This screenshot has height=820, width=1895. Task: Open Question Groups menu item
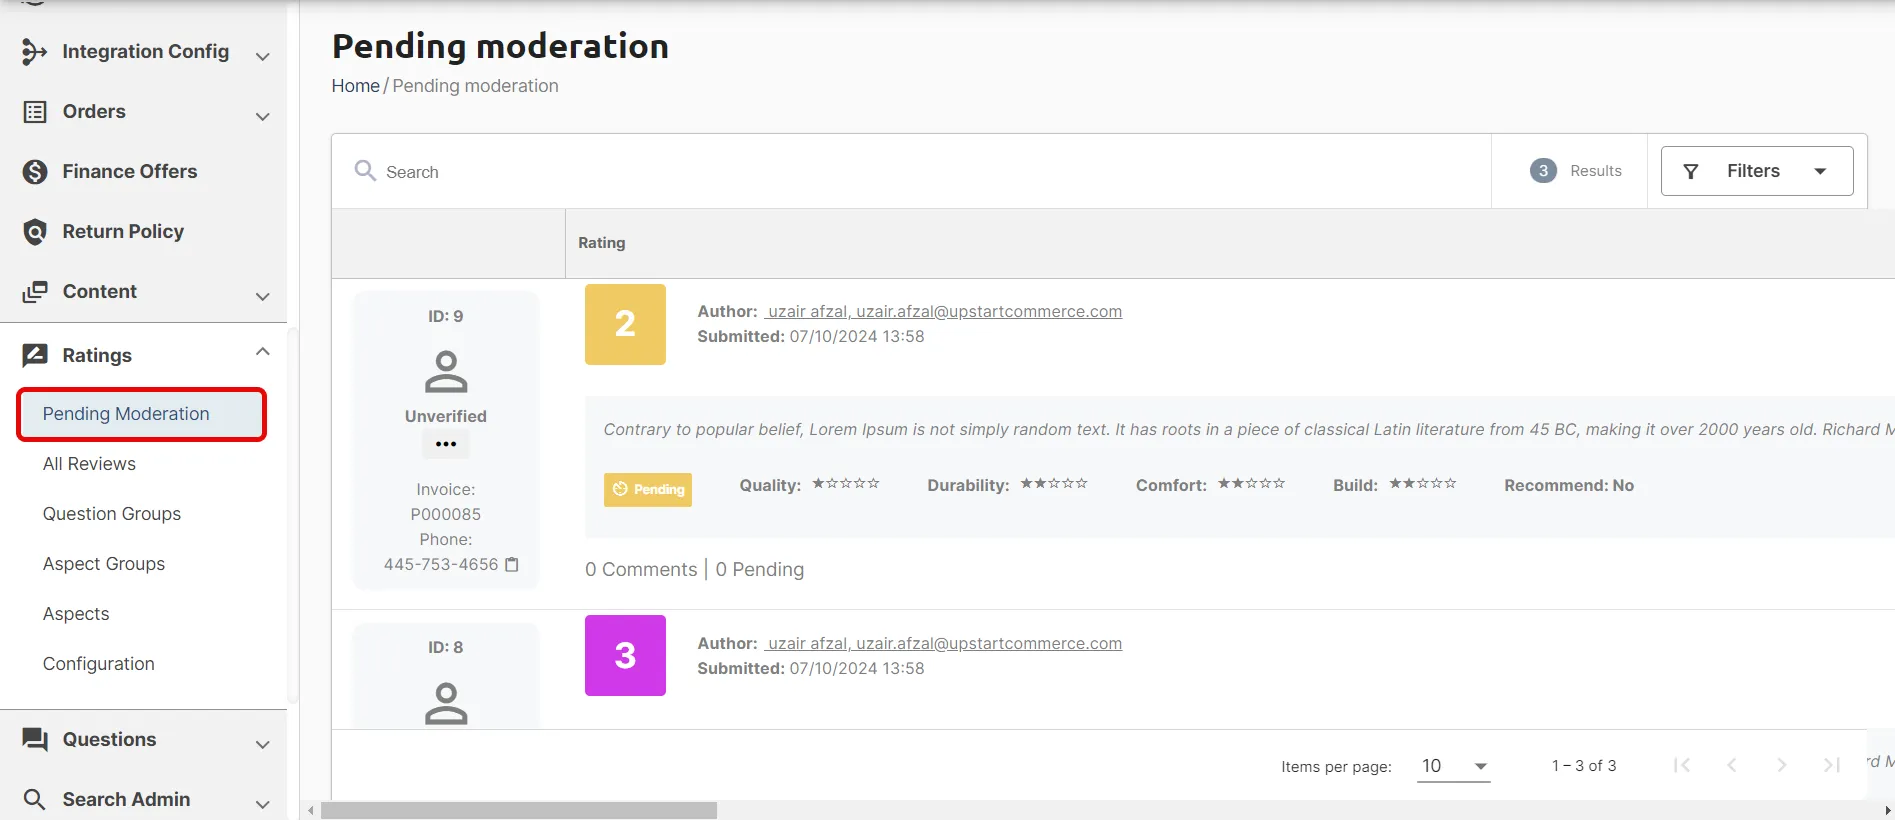pos(112,514)
